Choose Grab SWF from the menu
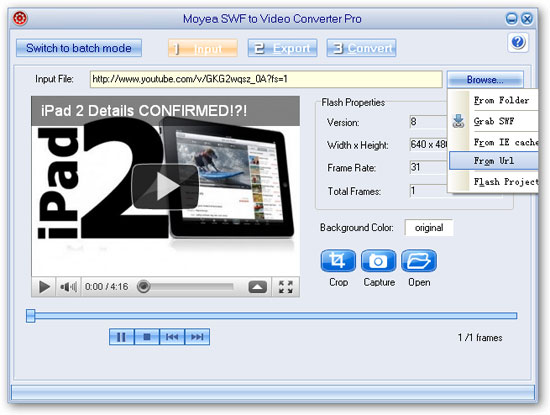The width and height of the screenshot is (550, 415). coord(494,121)
